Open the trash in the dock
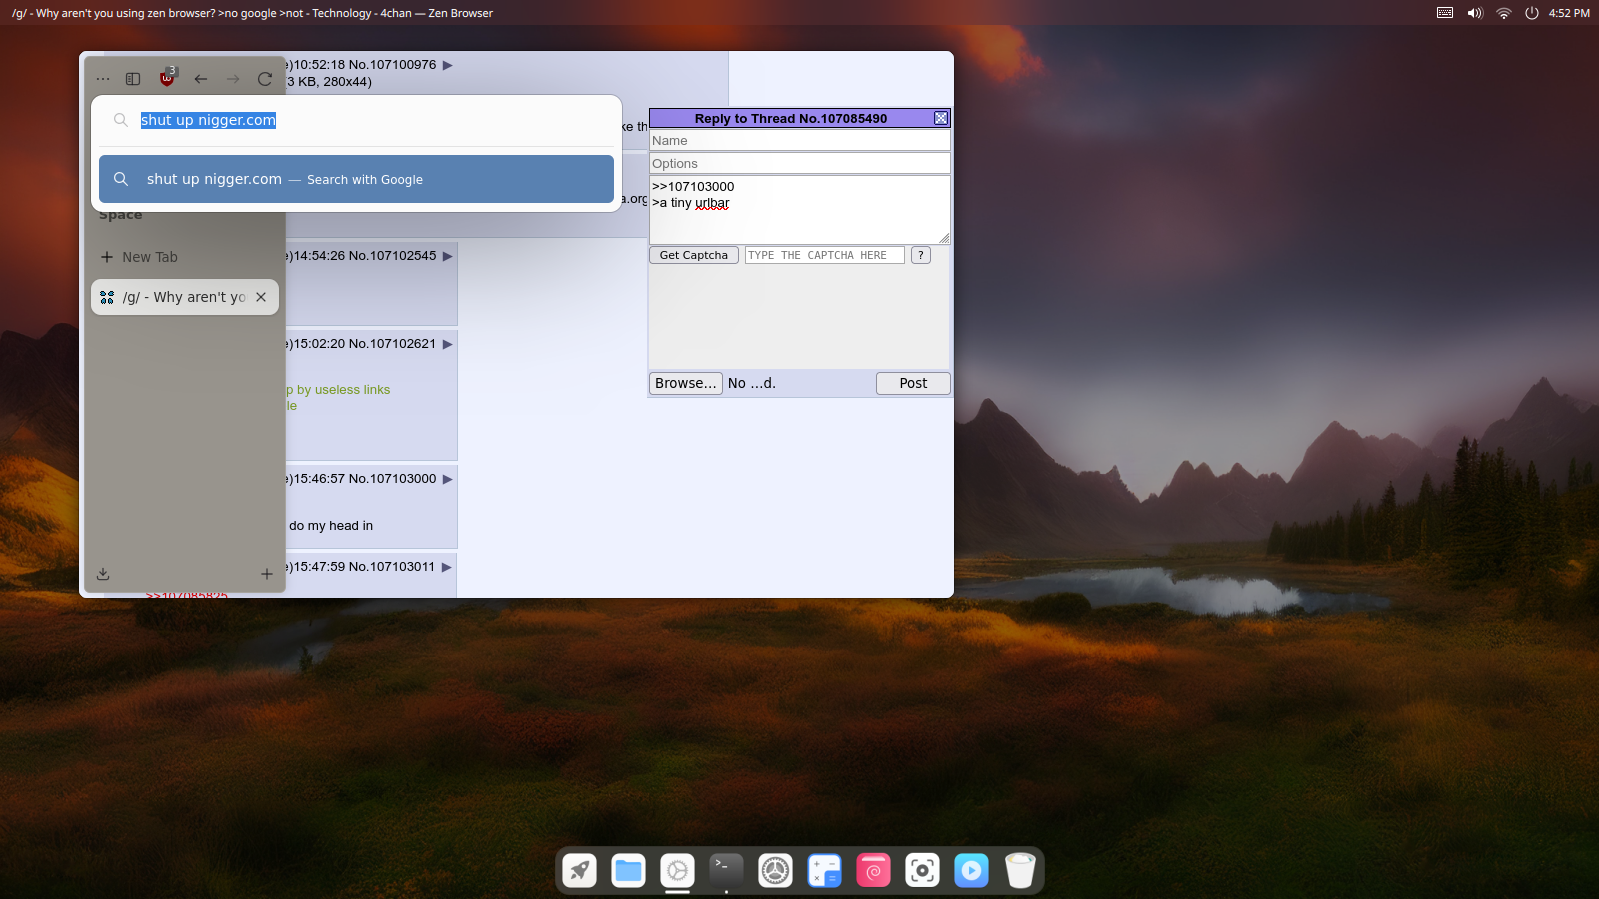1599x899 pixels. (x=1020, y=870)
